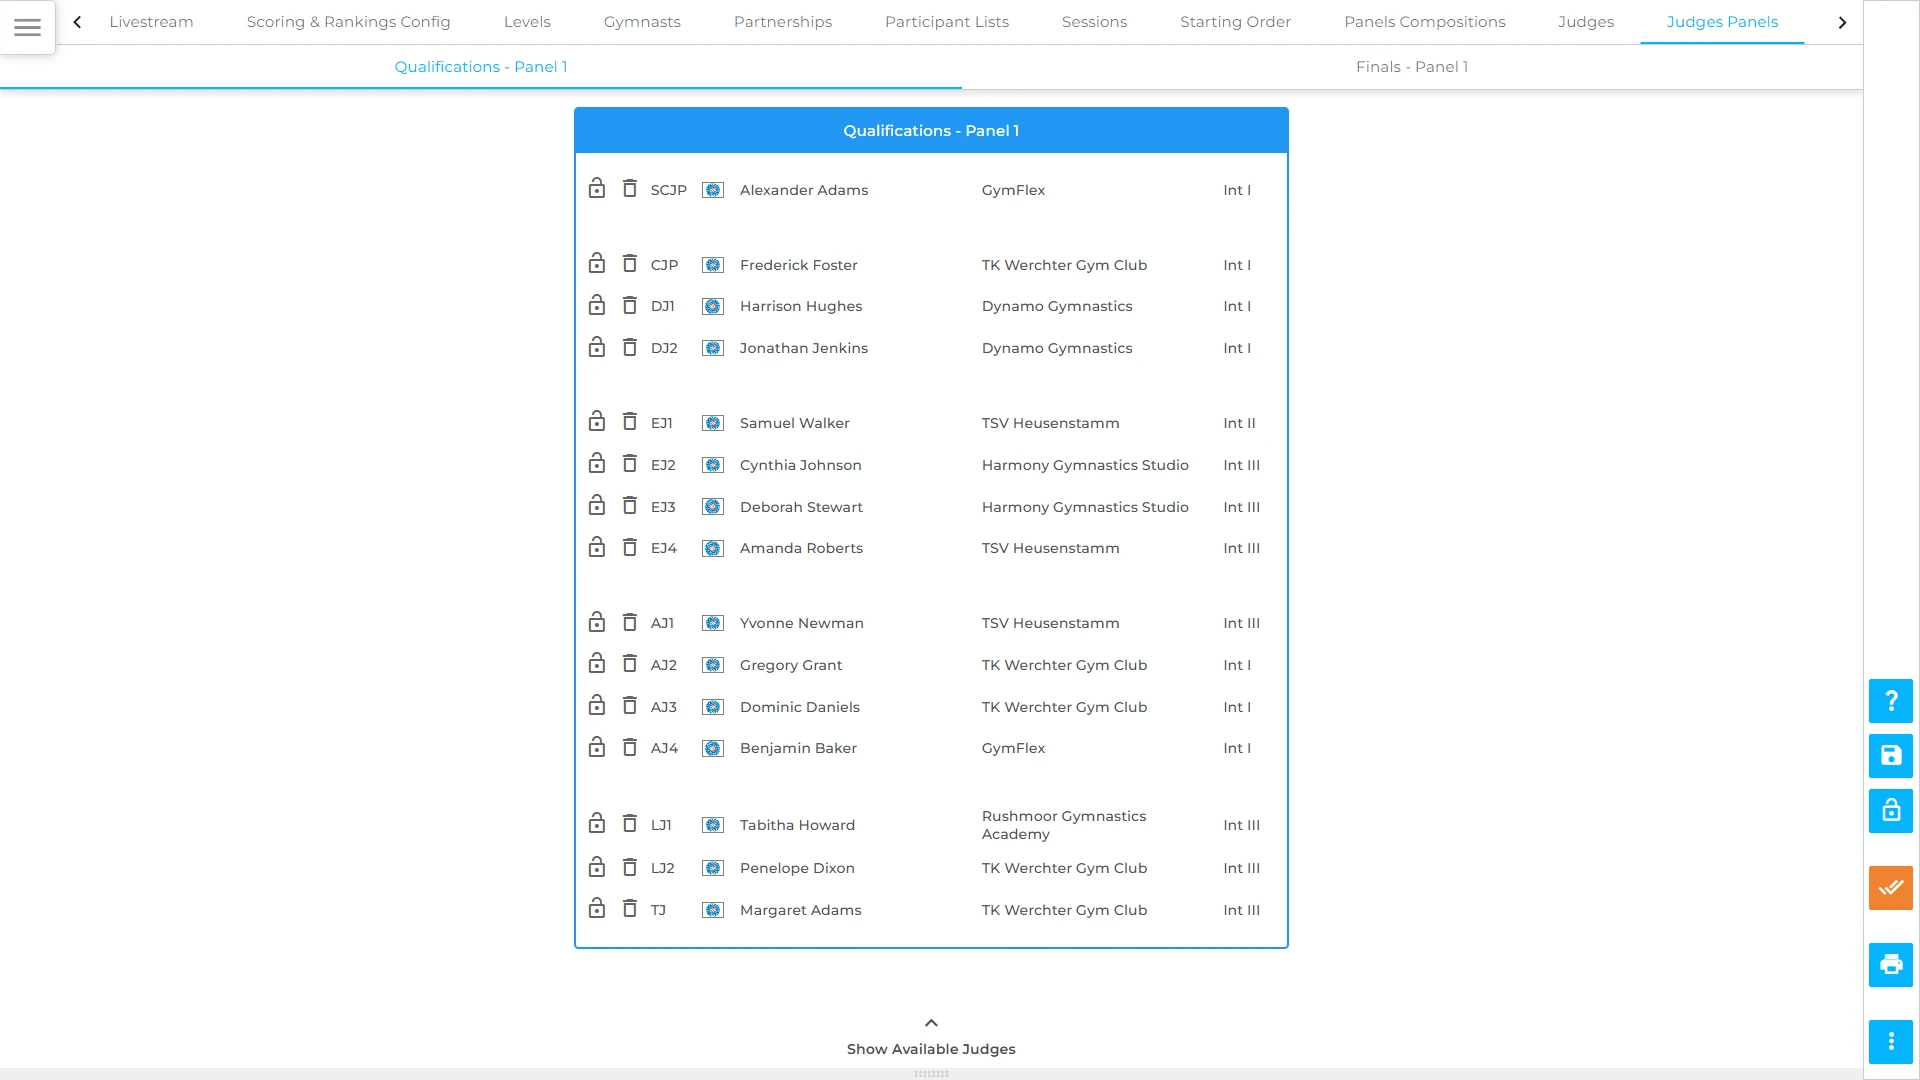Delete EJ3 judge Deborah Stewart

click(x=630, y=505)
